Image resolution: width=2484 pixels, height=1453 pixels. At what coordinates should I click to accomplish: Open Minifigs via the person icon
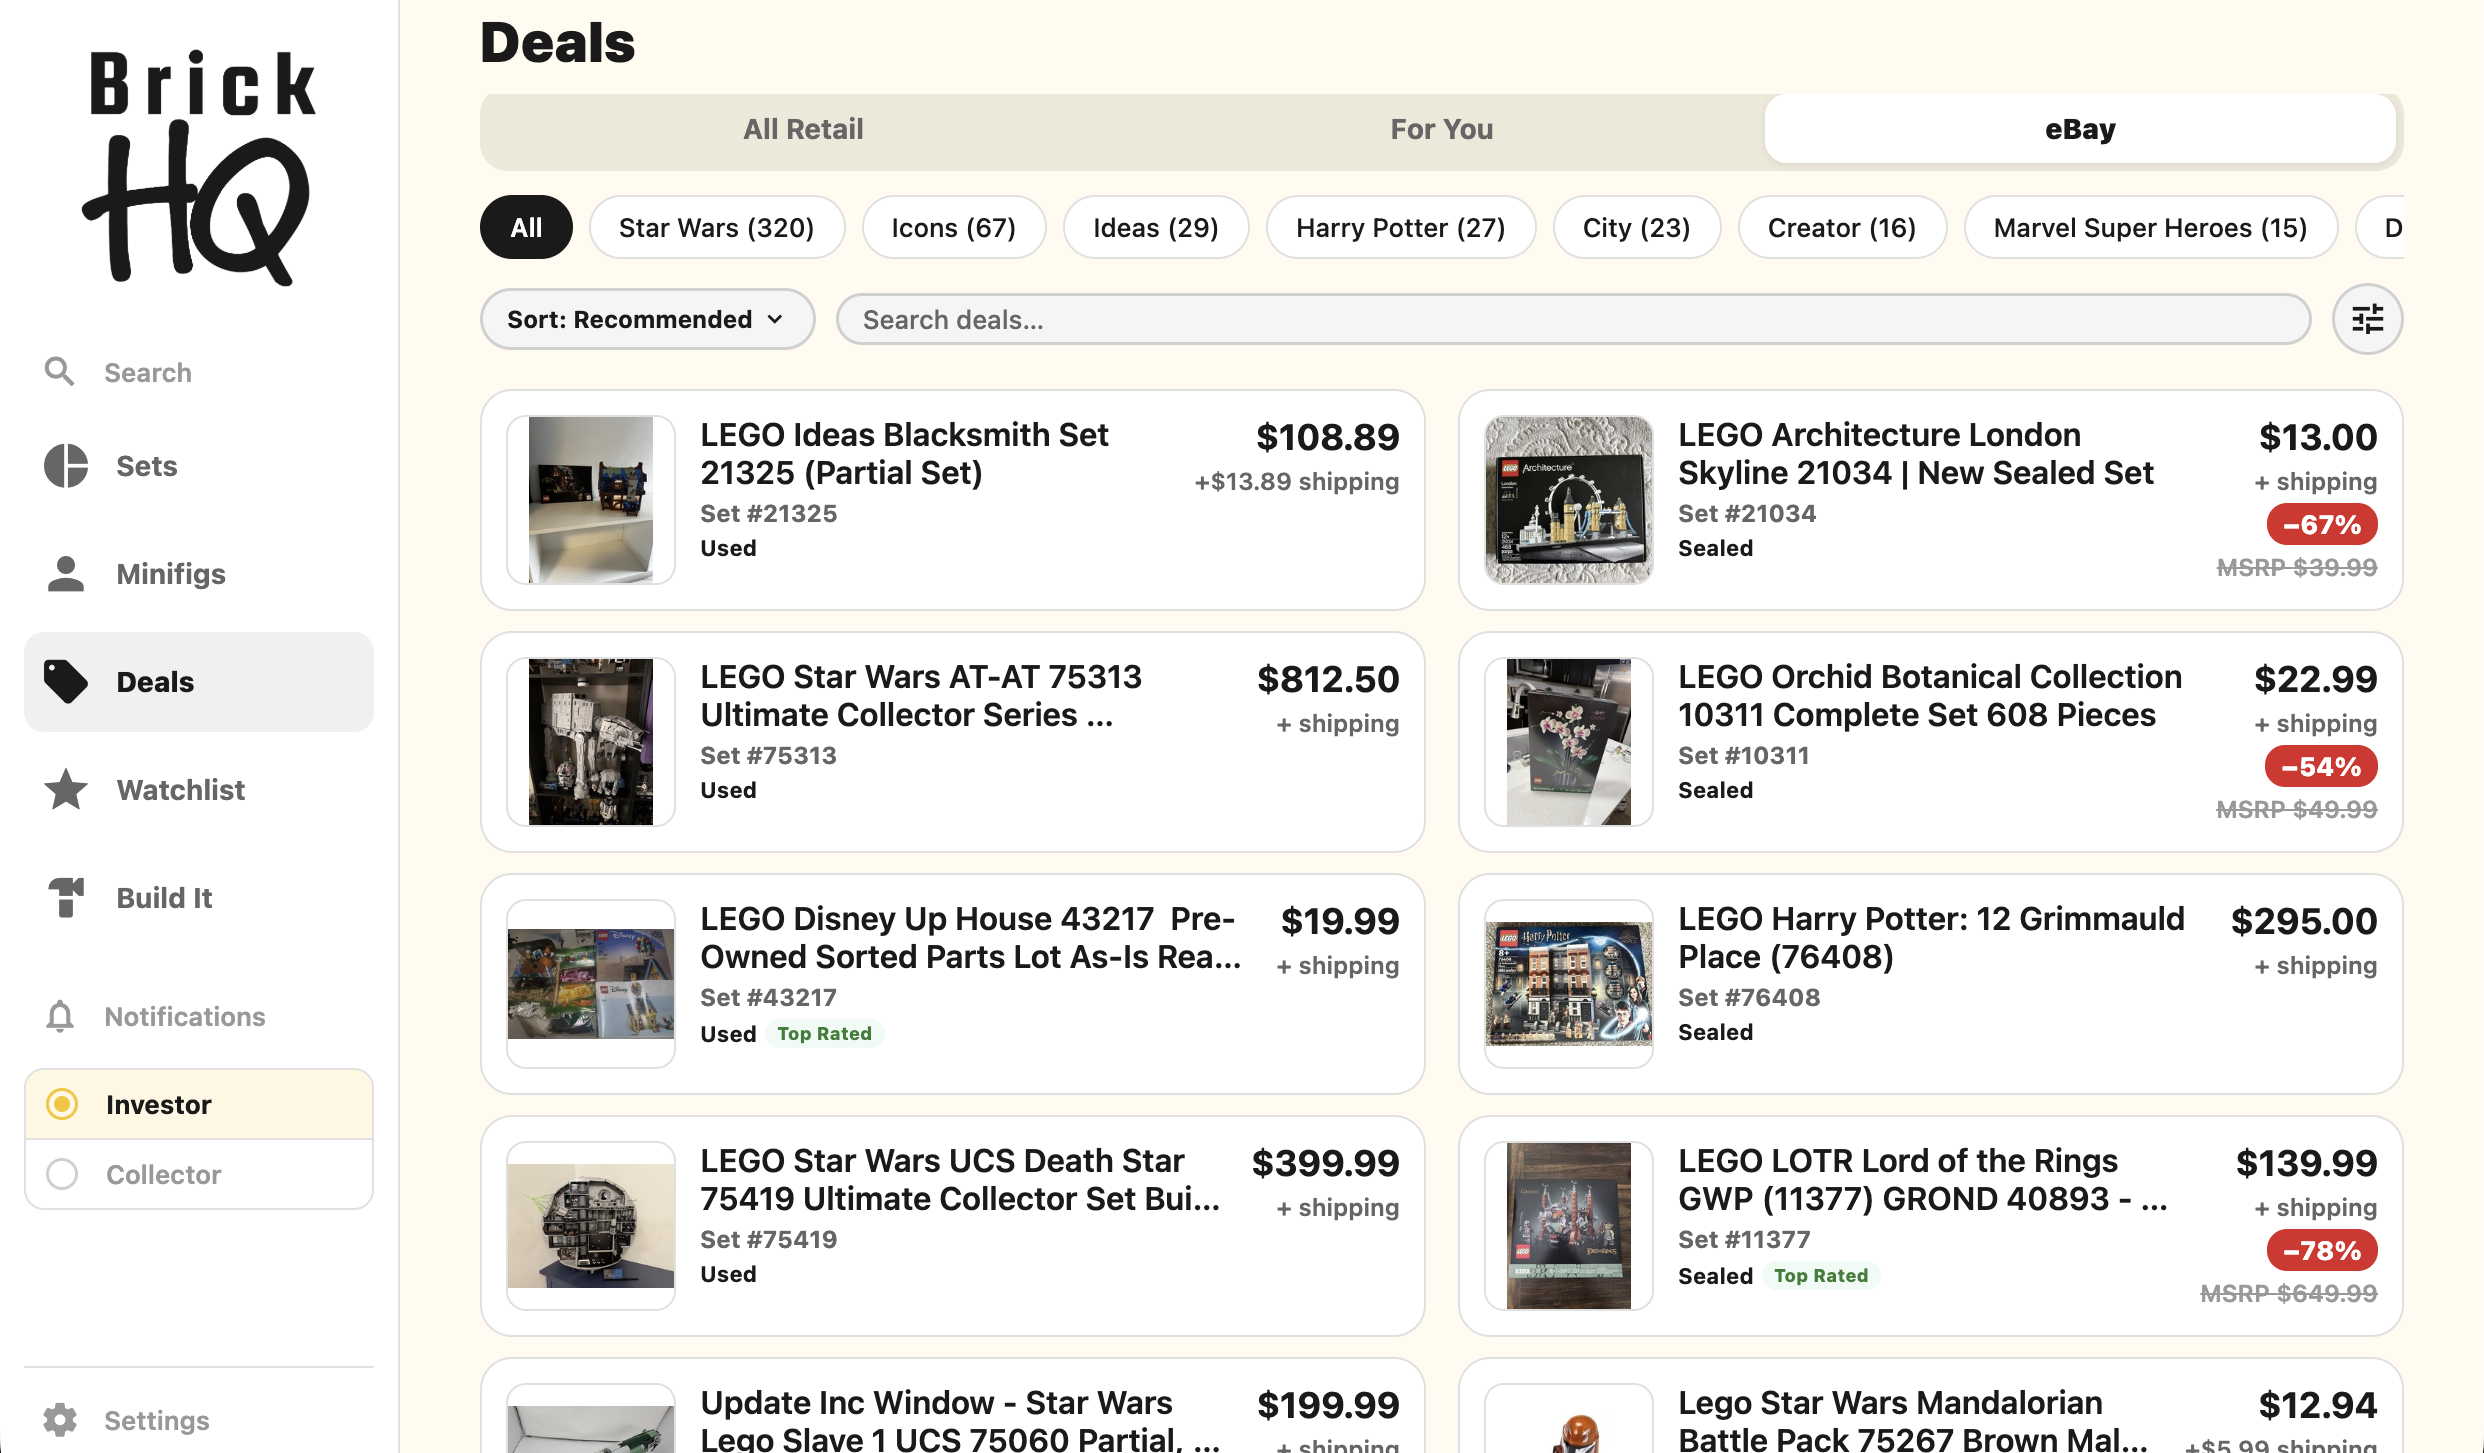[66, 574]
